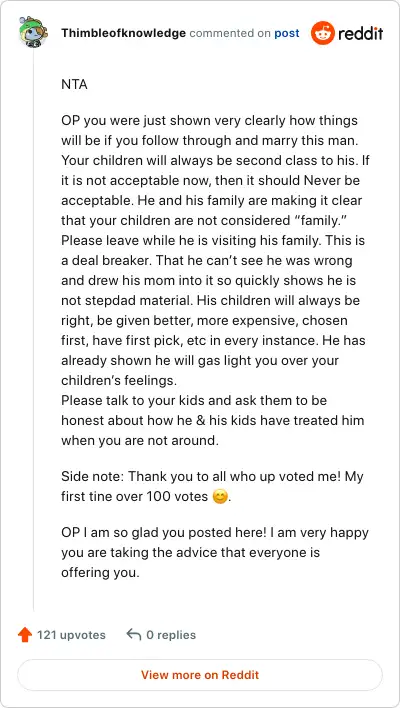Click the orange Reddit Snoo logo icon
This screenshot has width=400, height=708.
tap(323, 33)
